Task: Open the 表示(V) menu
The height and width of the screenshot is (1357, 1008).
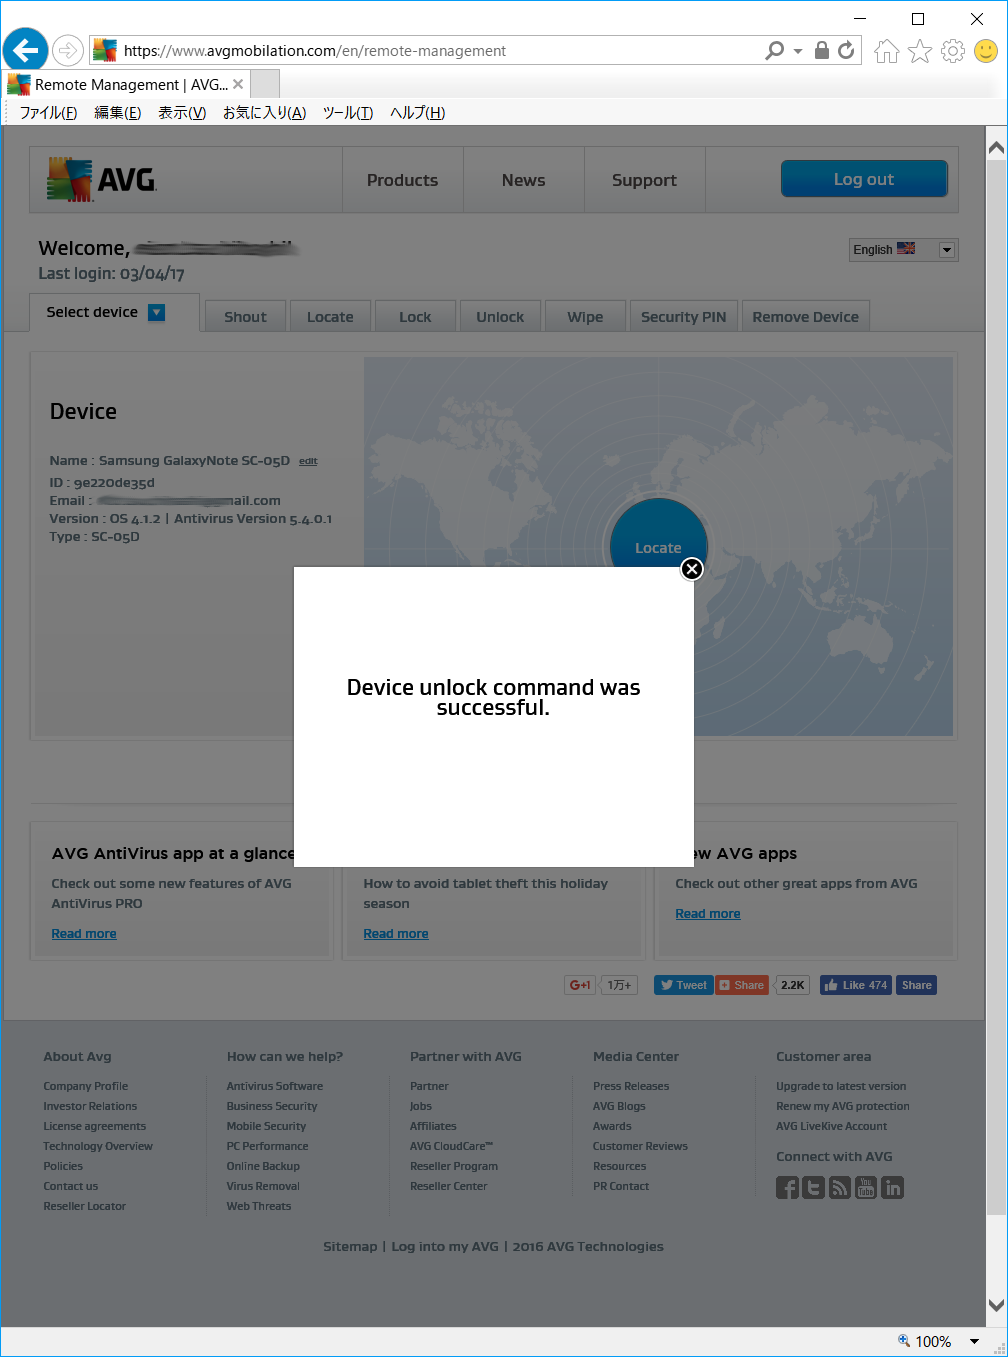Action: click(182, 113)
